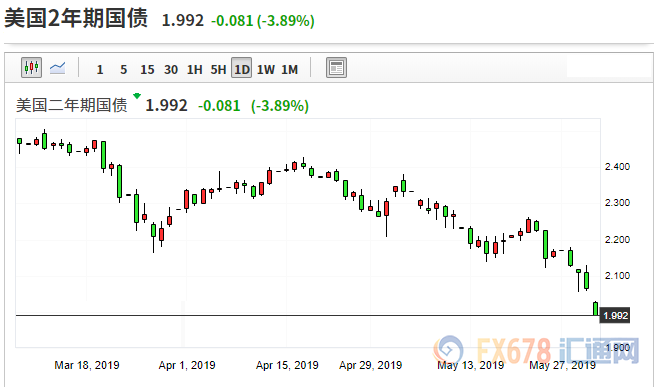Select the 15 minute interval
The height and width of the screenshot is (387, 657).
click(x=147, y=70)
